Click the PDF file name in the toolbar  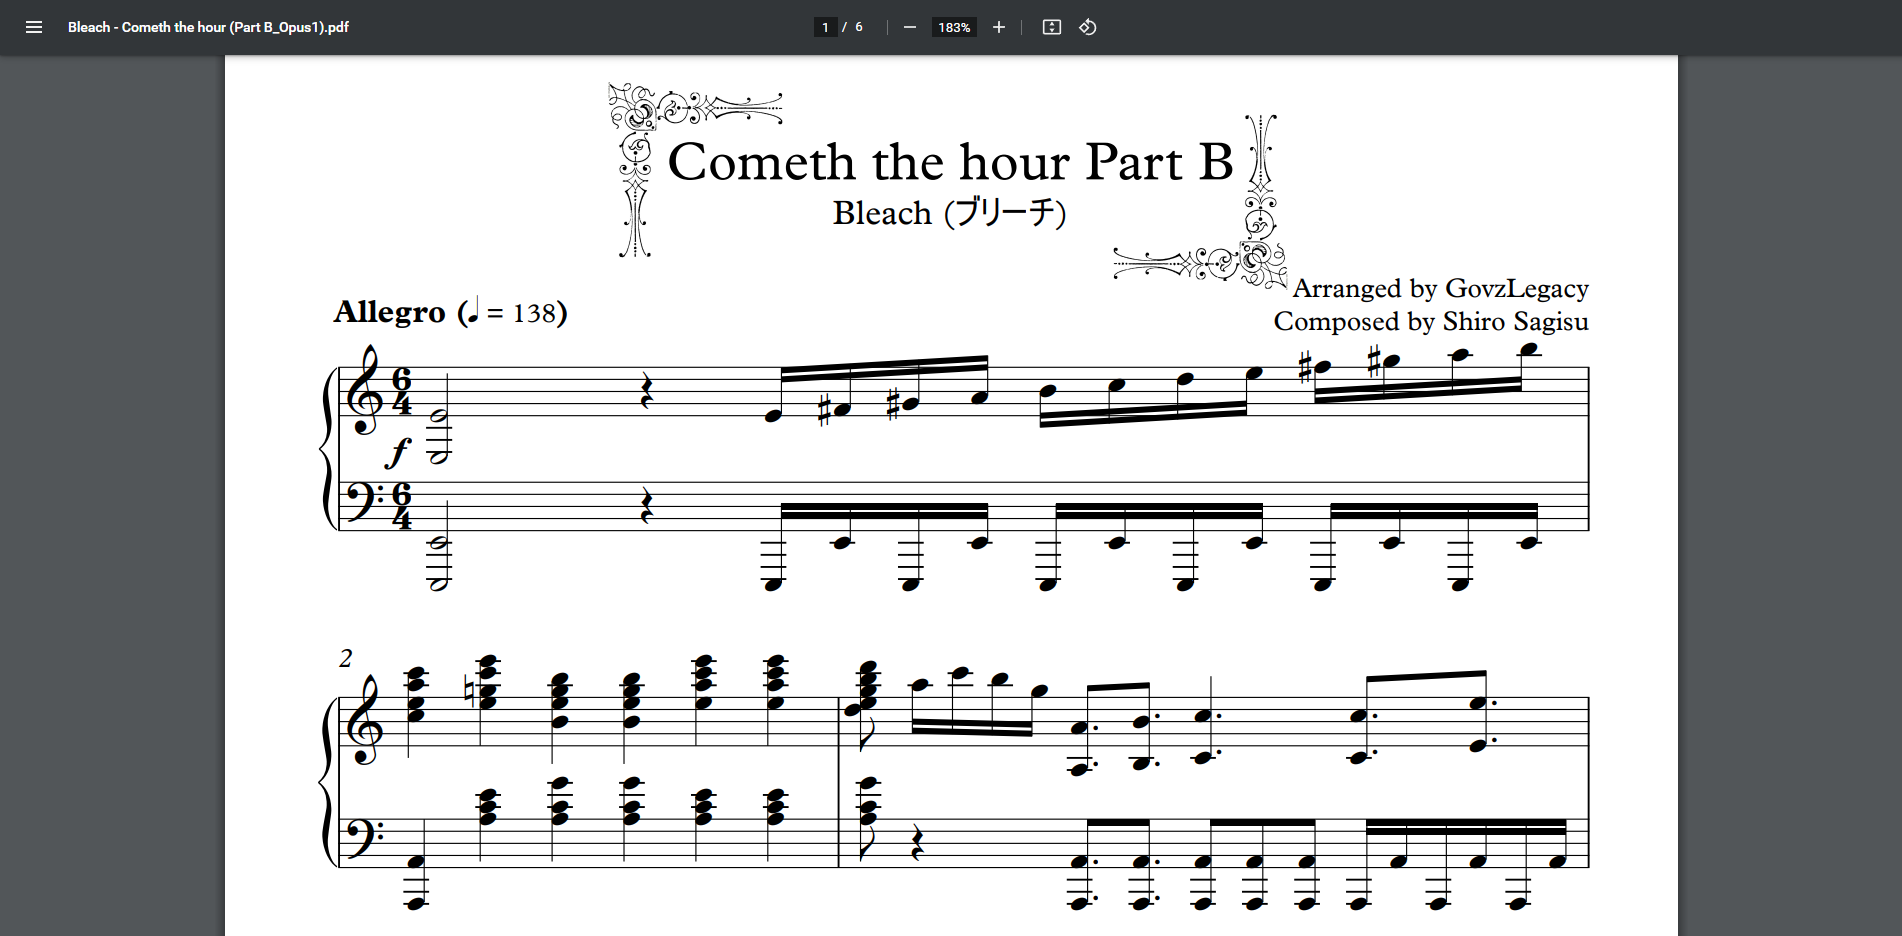tap(208, 27)
